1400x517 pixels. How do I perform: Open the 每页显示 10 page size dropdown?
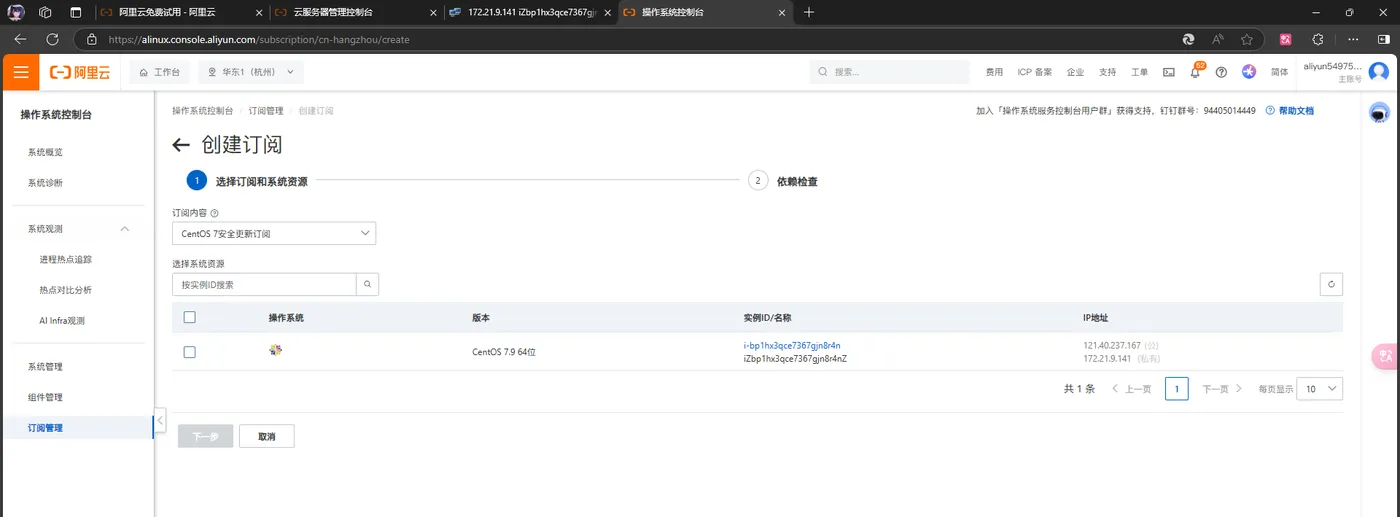click(x=1319, y=388)
